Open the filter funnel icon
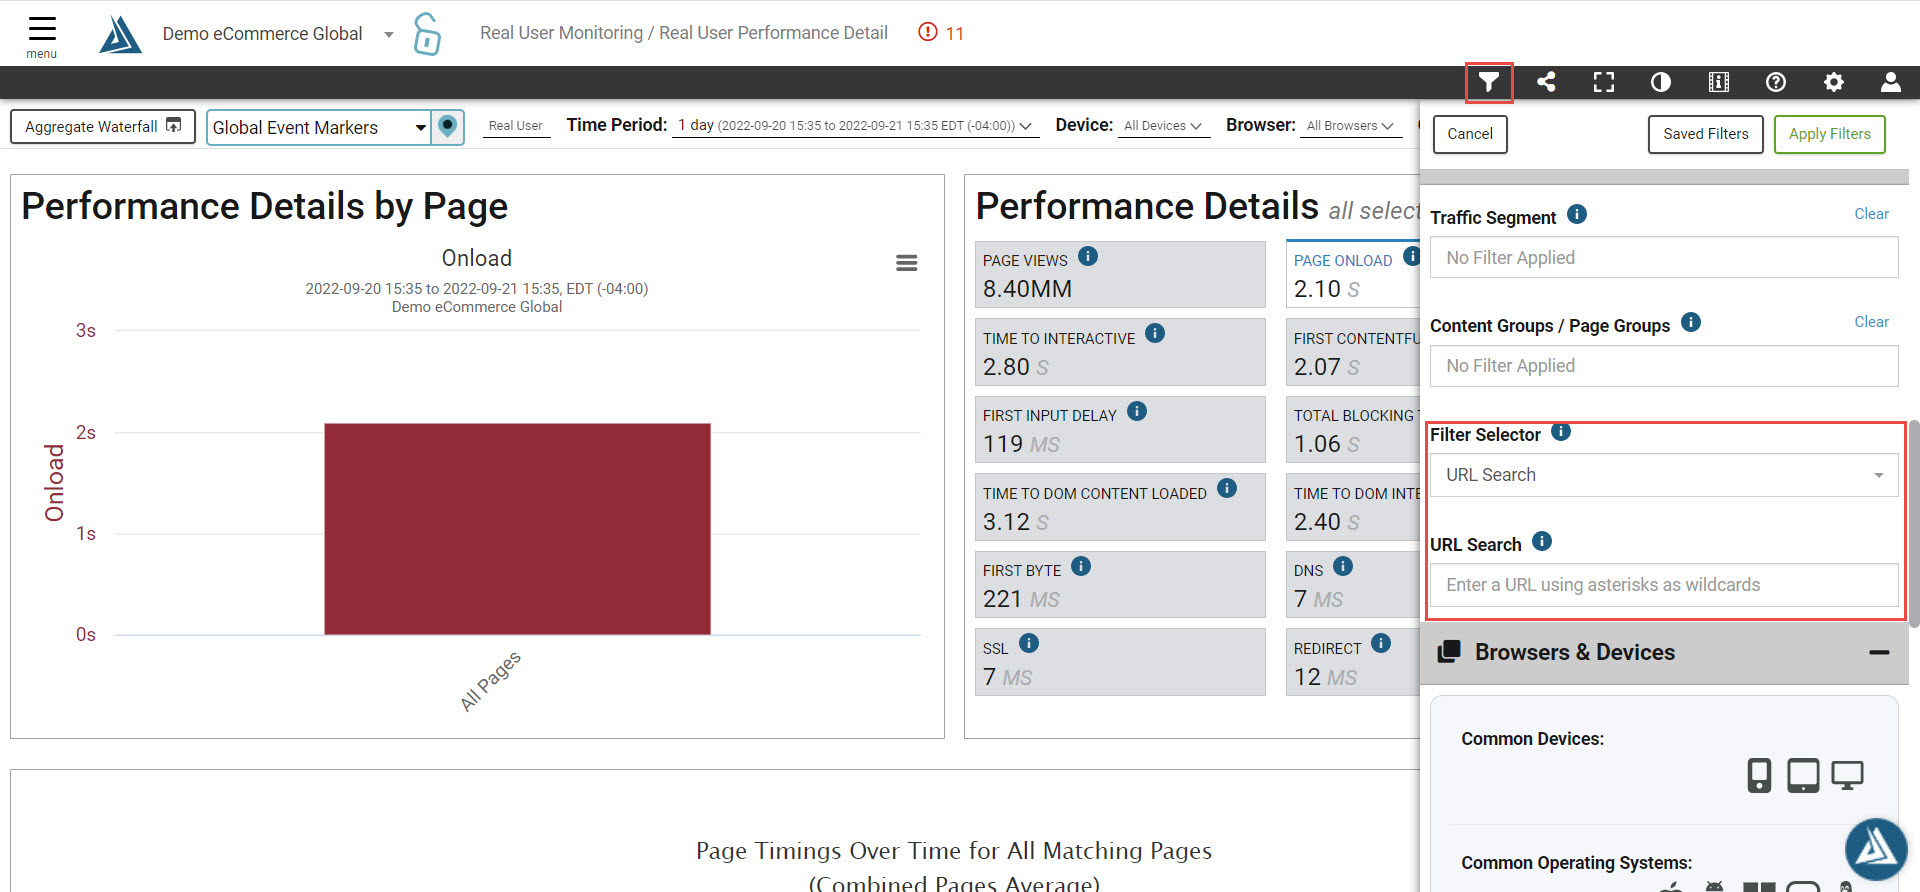The height and width of the screenshot is (892, 1920). point(1489,82)
